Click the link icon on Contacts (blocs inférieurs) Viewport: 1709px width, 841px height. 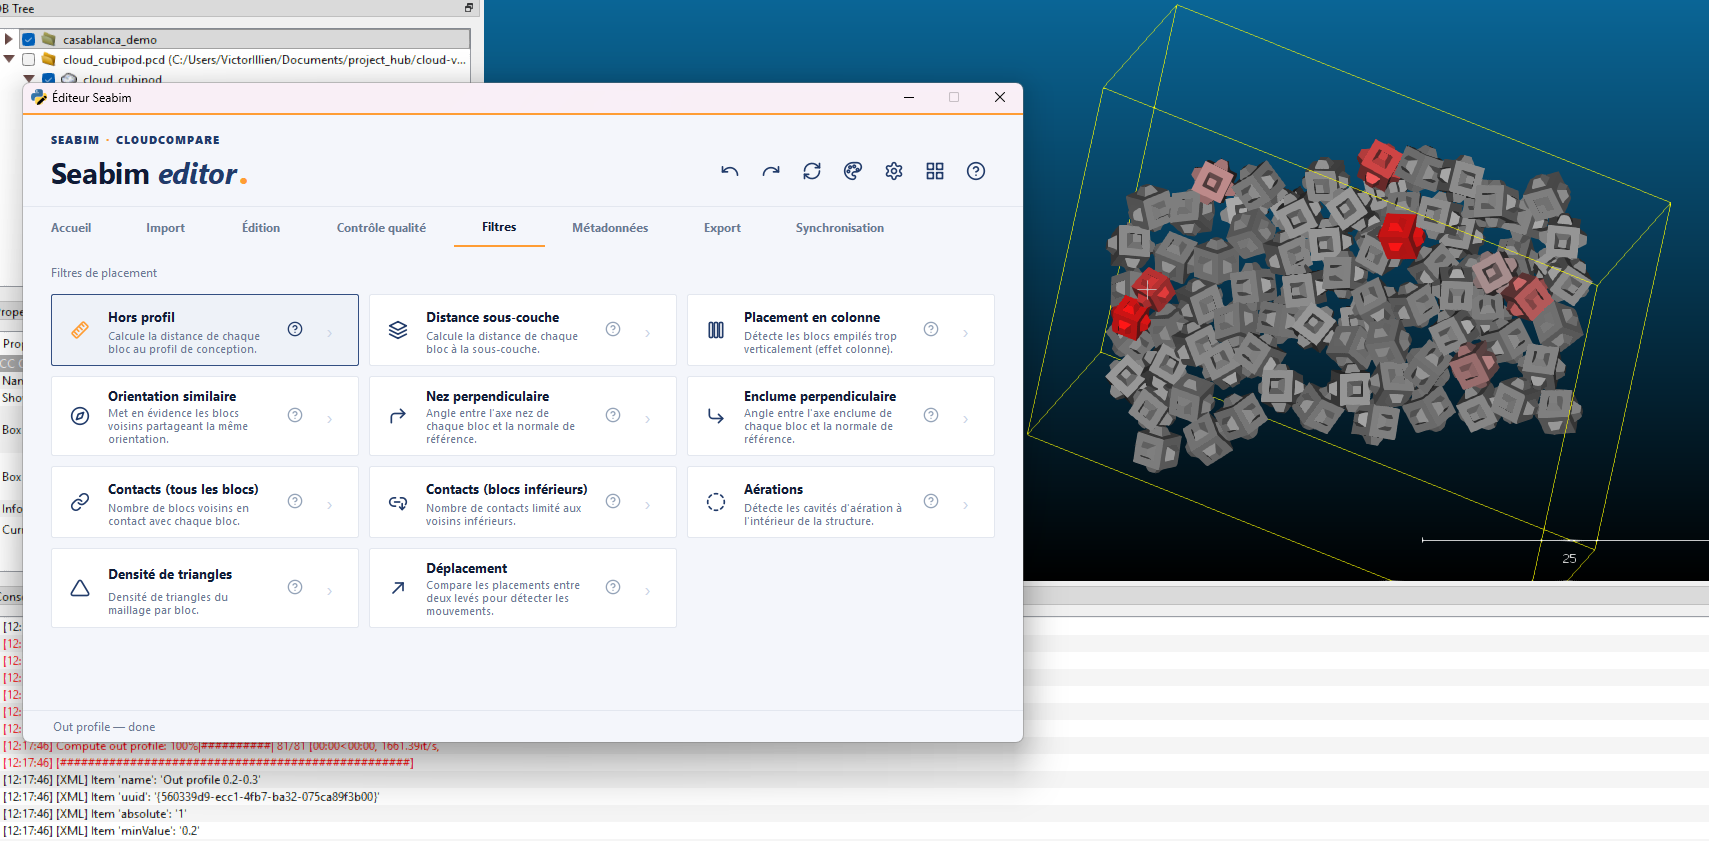coord(398,502)
